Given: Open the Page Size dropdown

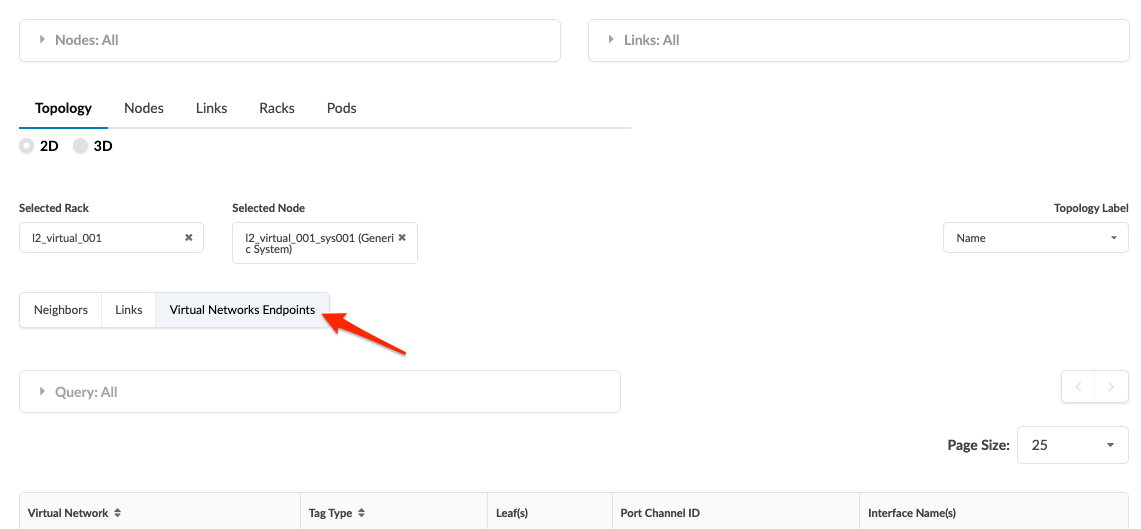Looking at the screenshot, I should [1072, 445].
